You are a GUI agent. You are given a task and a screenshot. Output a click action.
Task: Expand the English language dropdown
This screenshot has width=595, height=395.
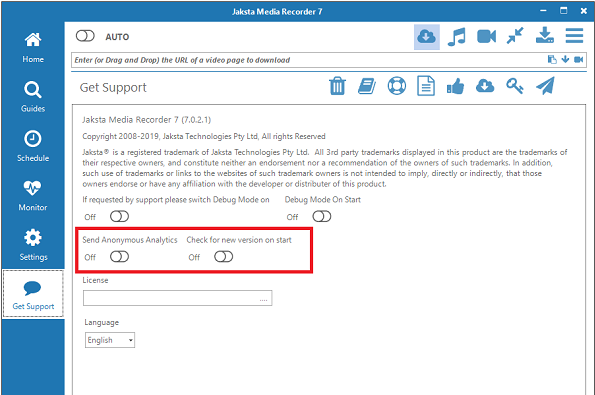(x=110, y=340)
